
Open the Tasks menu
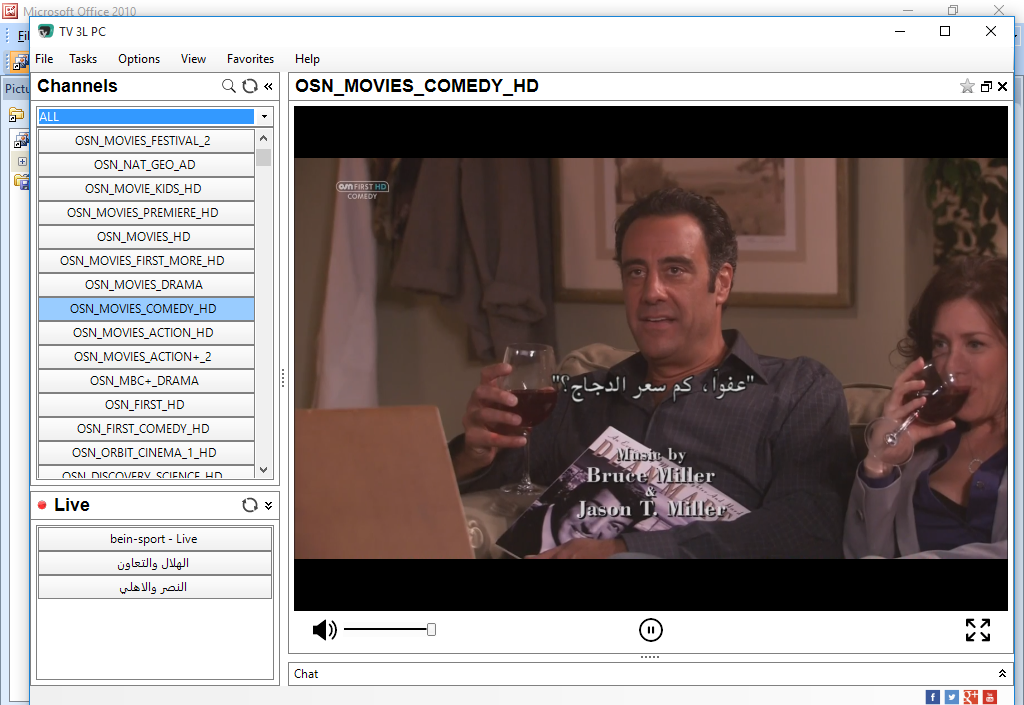[83, 59]
